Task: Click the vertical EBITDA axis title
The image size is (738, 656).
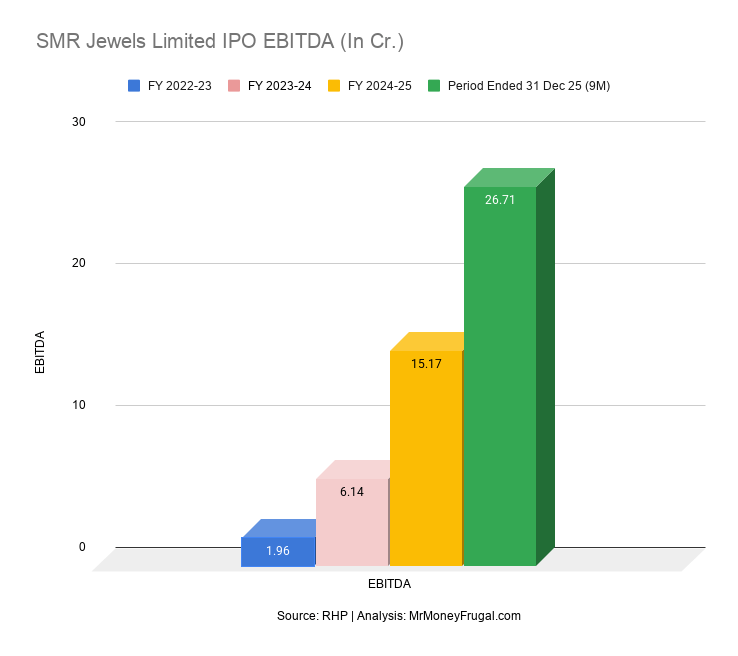Action: pos(40,352)
